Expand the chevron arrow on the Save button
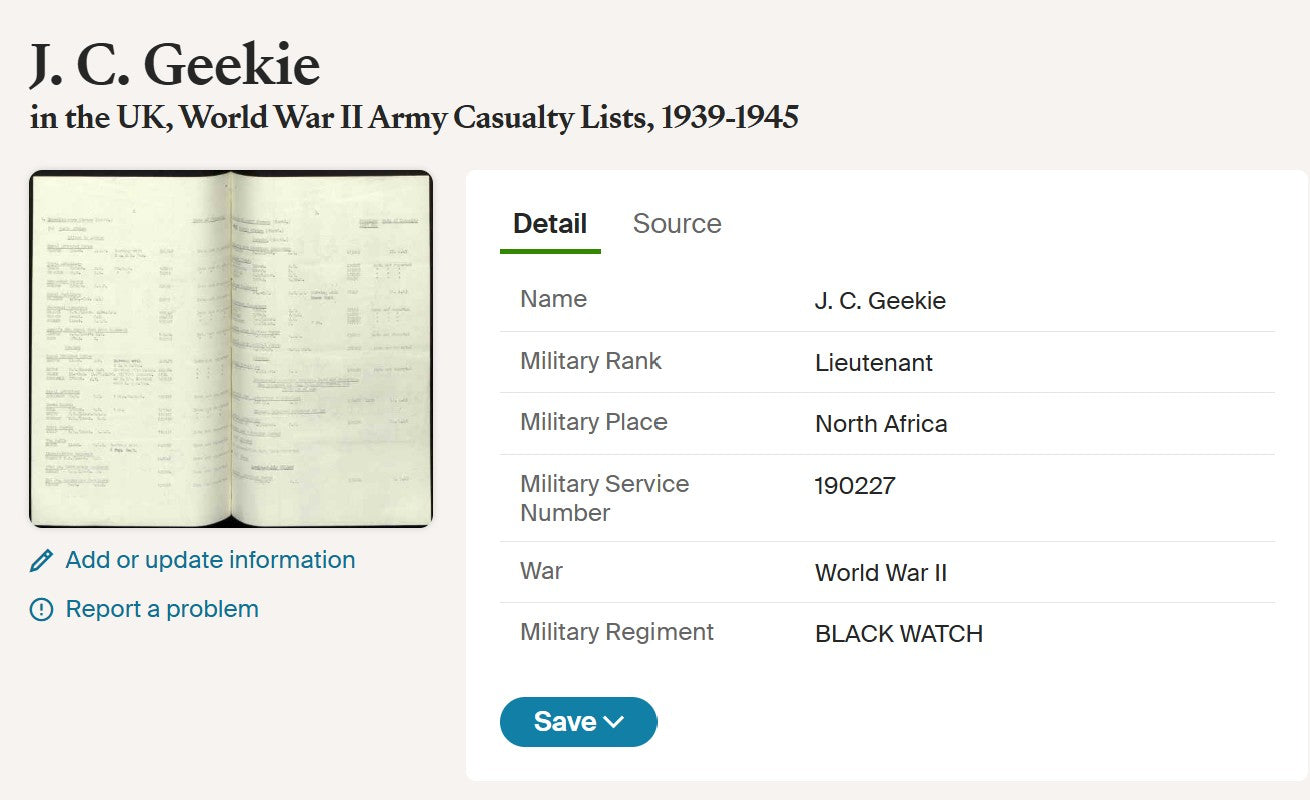 click(614, 722)
